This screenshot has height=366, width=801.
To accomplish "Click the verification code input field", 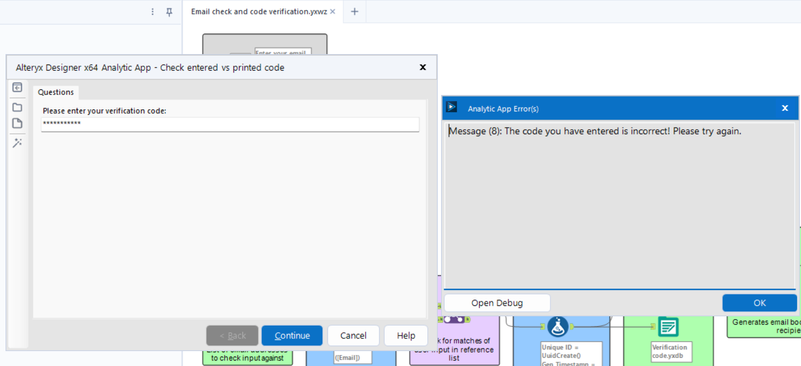I will point(230,124).
